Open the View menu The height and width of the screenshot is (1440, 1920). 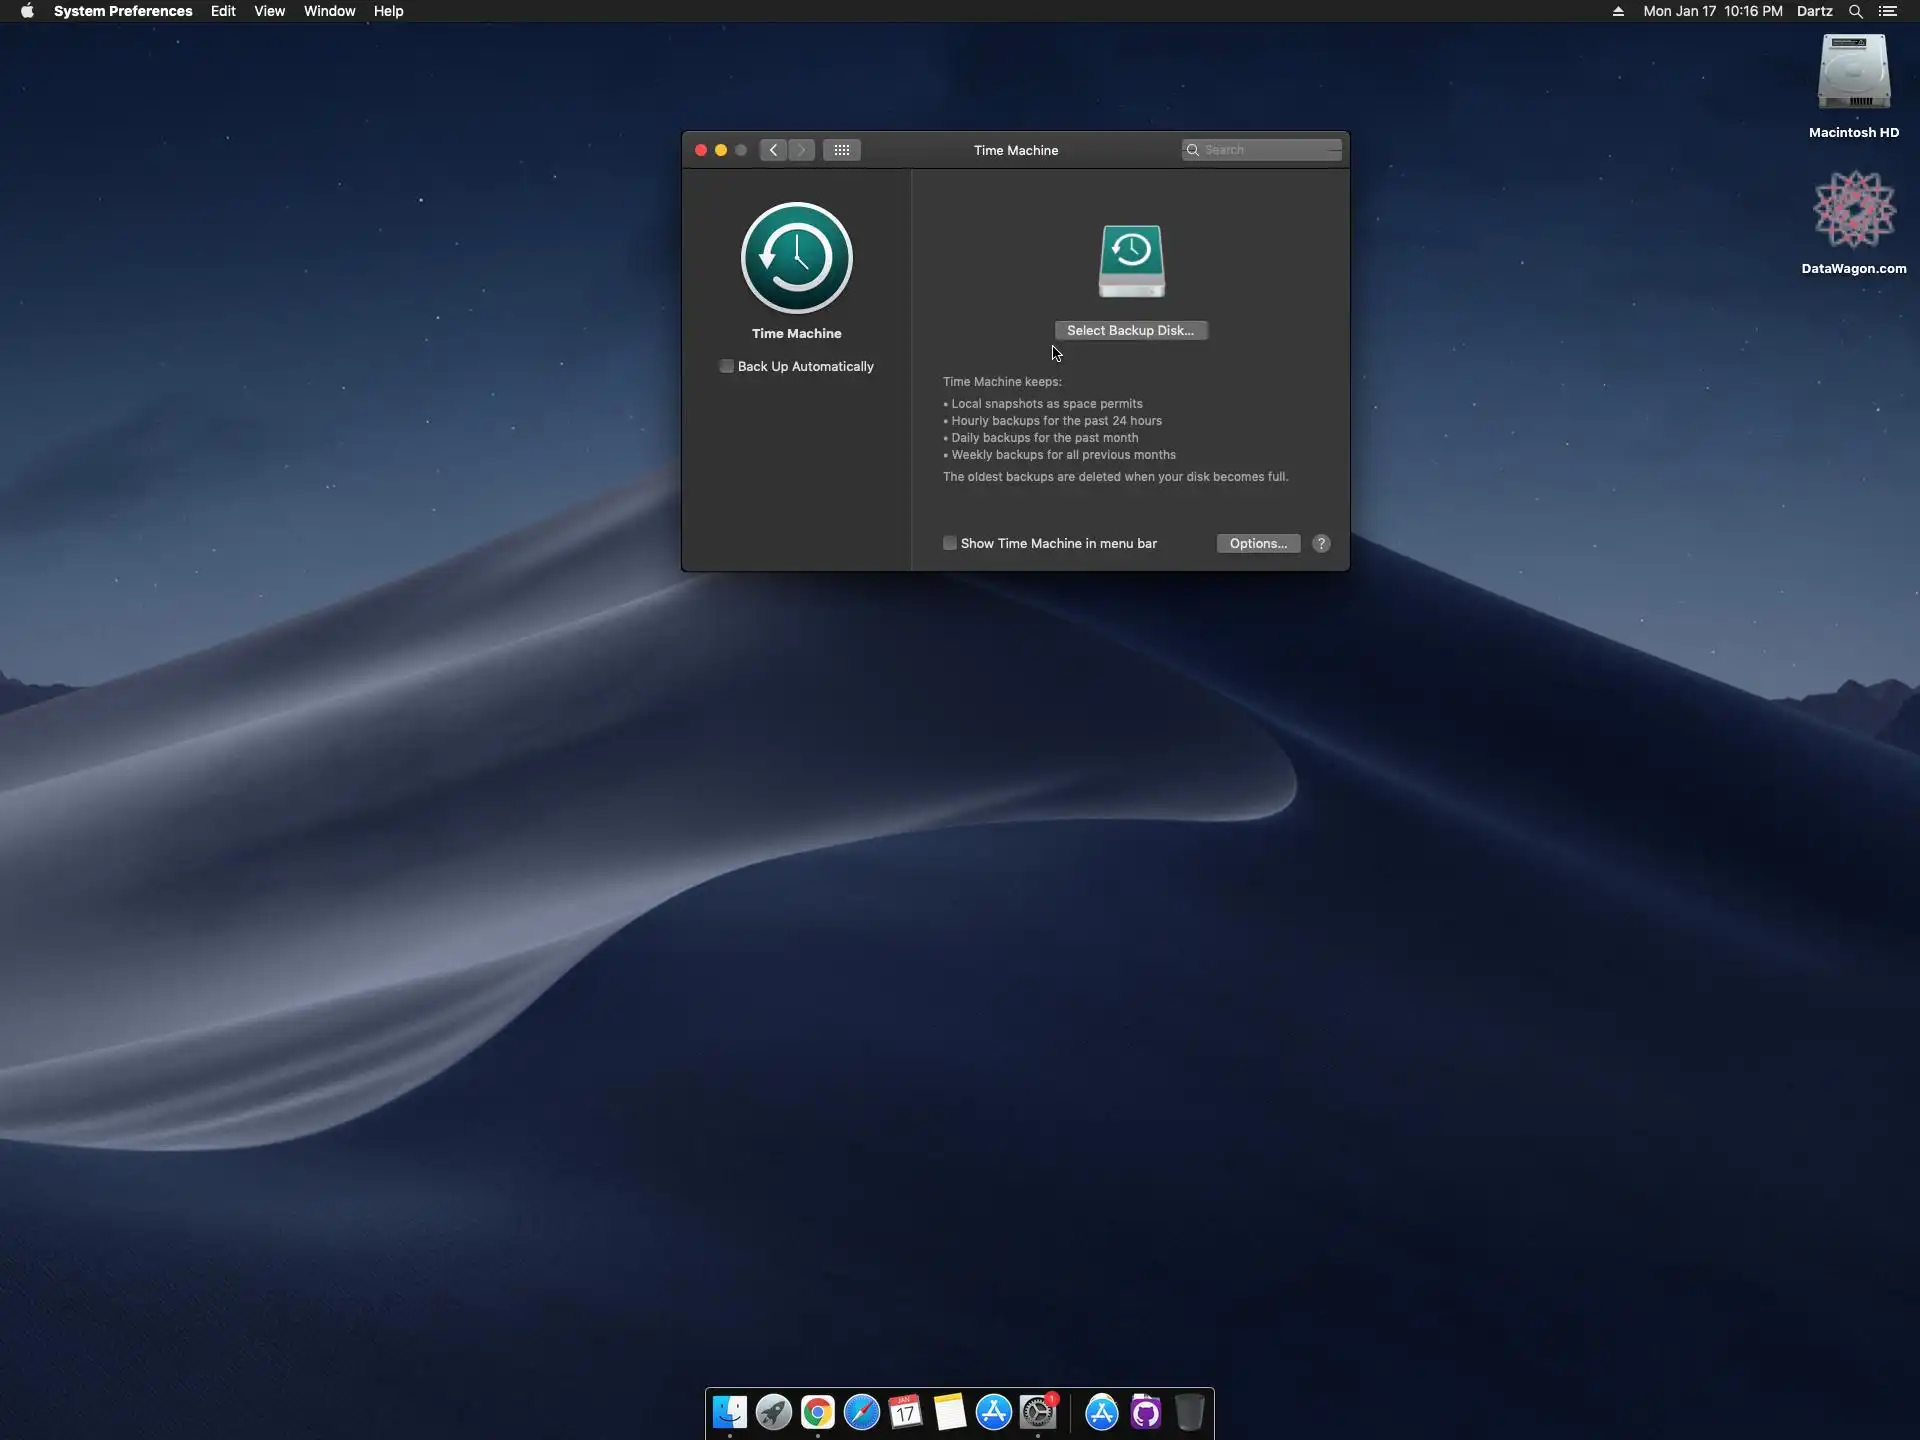269,11
